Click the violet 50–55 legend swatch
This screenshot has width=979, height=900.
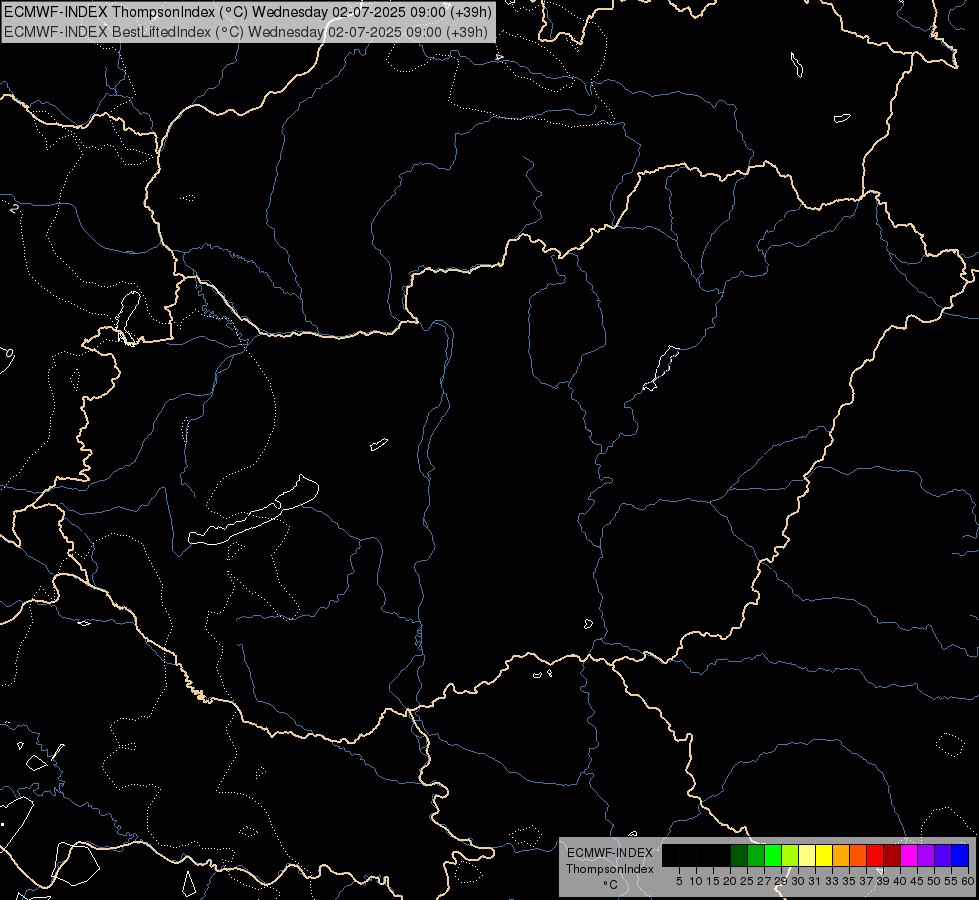943,855
